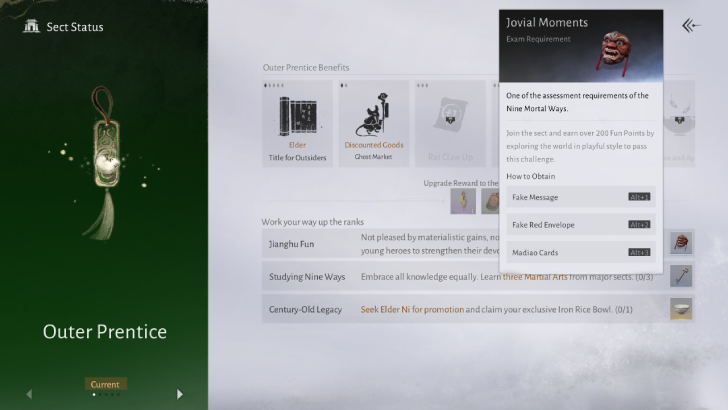Go to the next rank with right arrow
Image resolution: width=728 pixels, height=410 pixels.
pyautogui.click(x=180, y=394)
